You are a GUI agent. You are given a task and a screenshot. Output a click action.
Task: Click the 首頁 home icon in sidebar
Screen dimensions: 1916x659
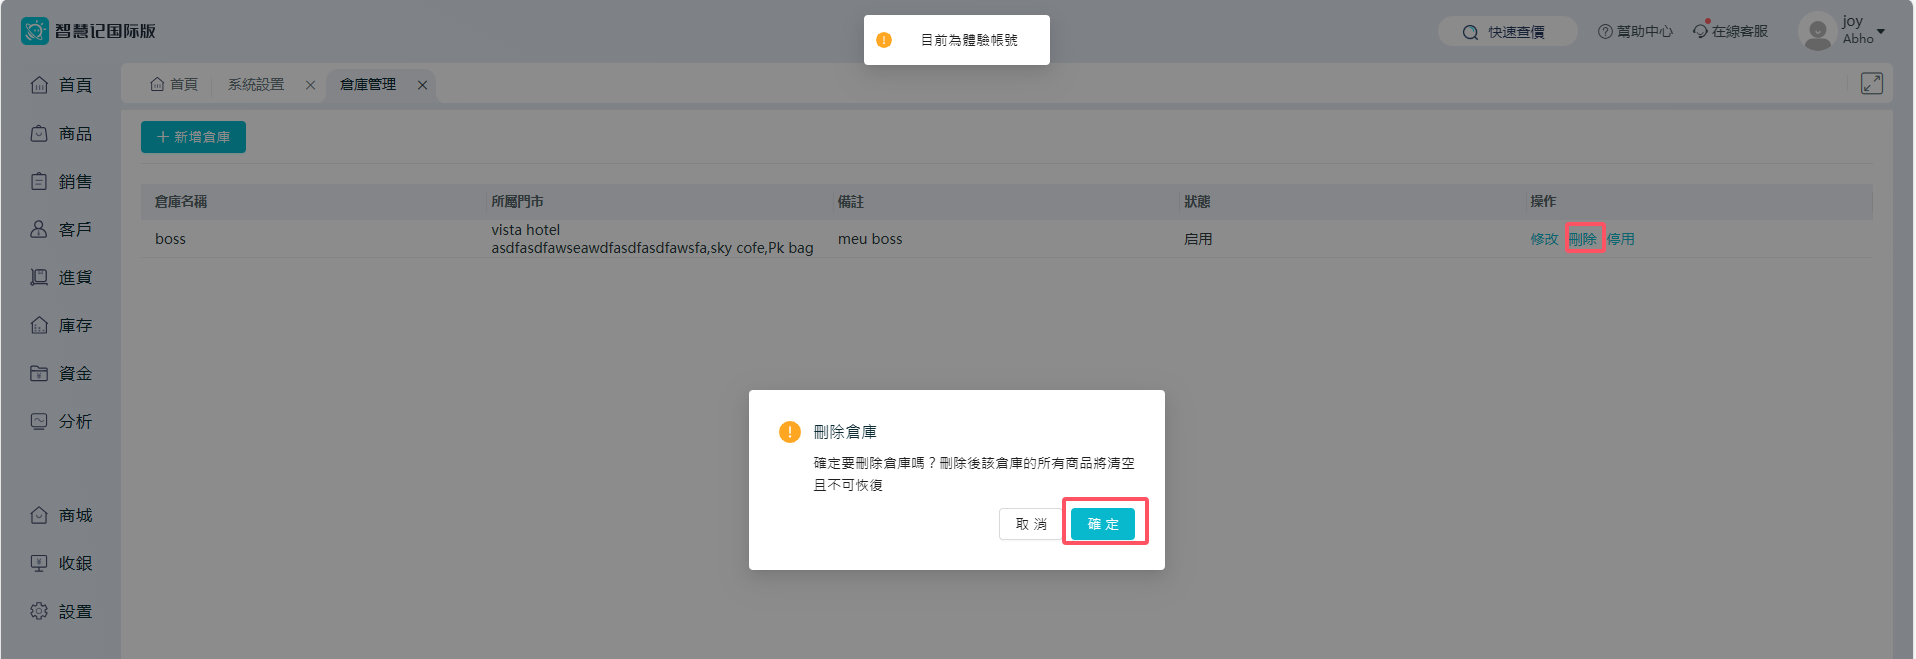coord(39,85)
